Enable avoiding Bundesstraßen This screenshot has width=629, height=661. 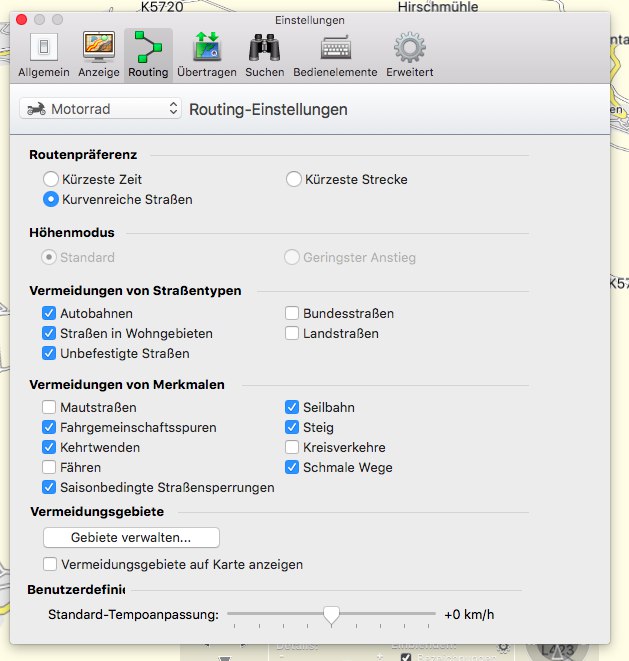[x=292, y=313]
